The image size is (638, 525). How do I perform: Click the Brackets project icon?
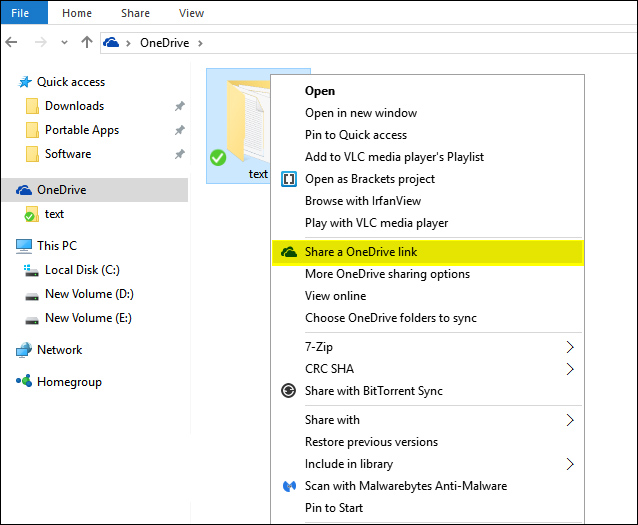click(288, 179)
